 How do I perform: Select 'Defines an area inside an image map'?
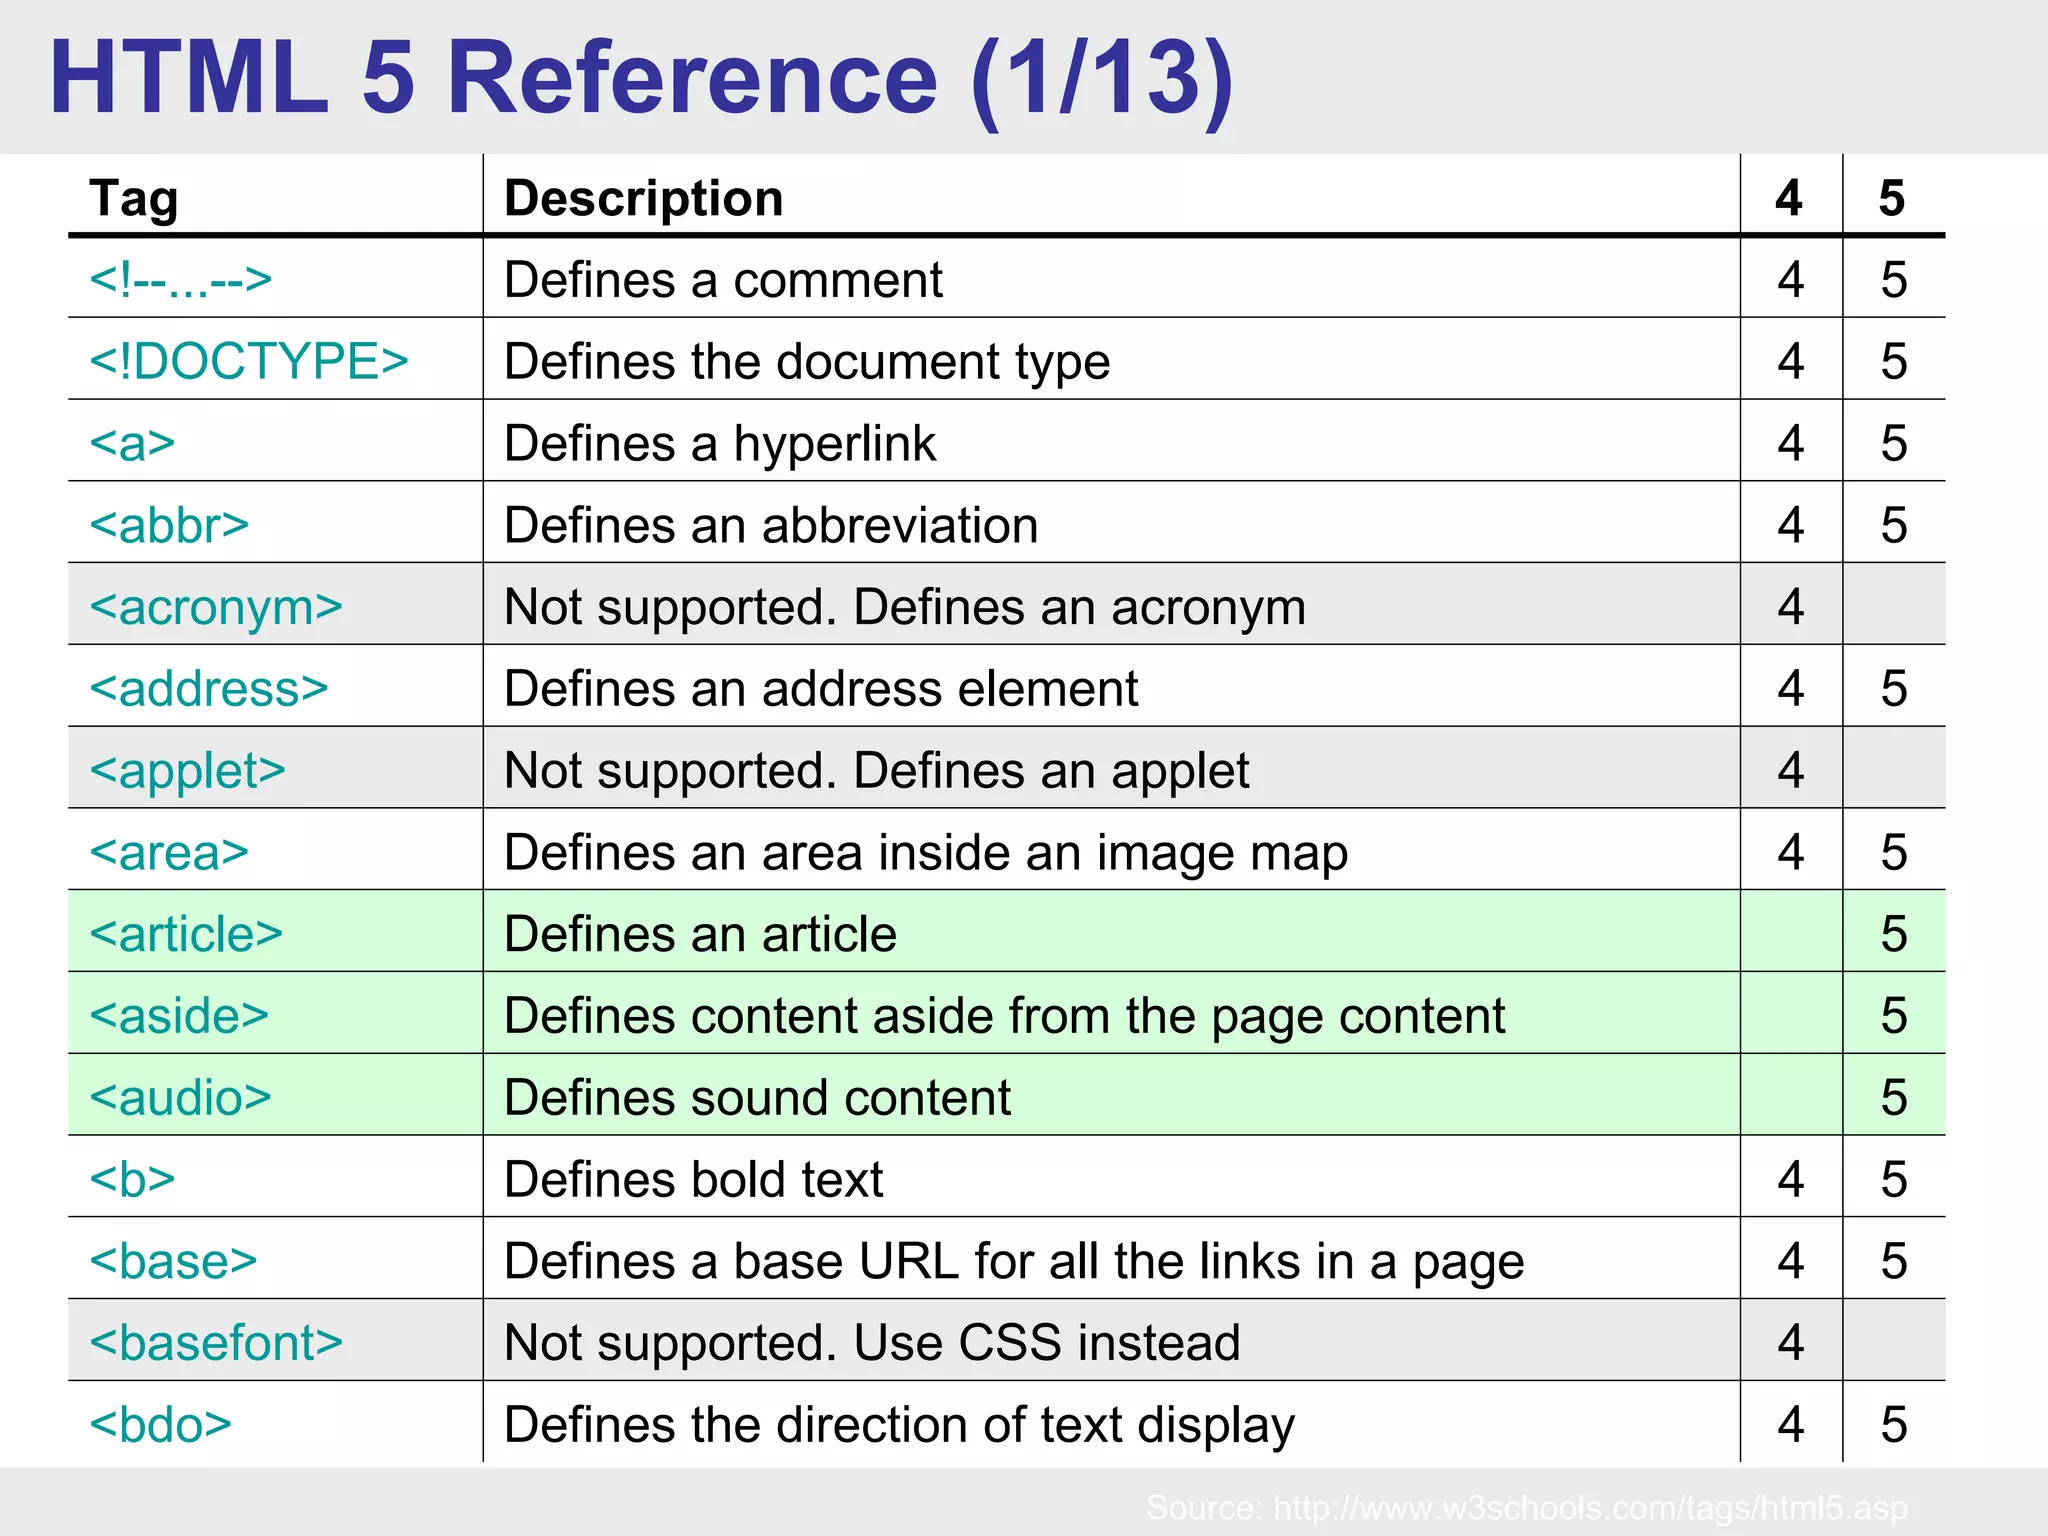pyautogui.click(x=926, y=853)
